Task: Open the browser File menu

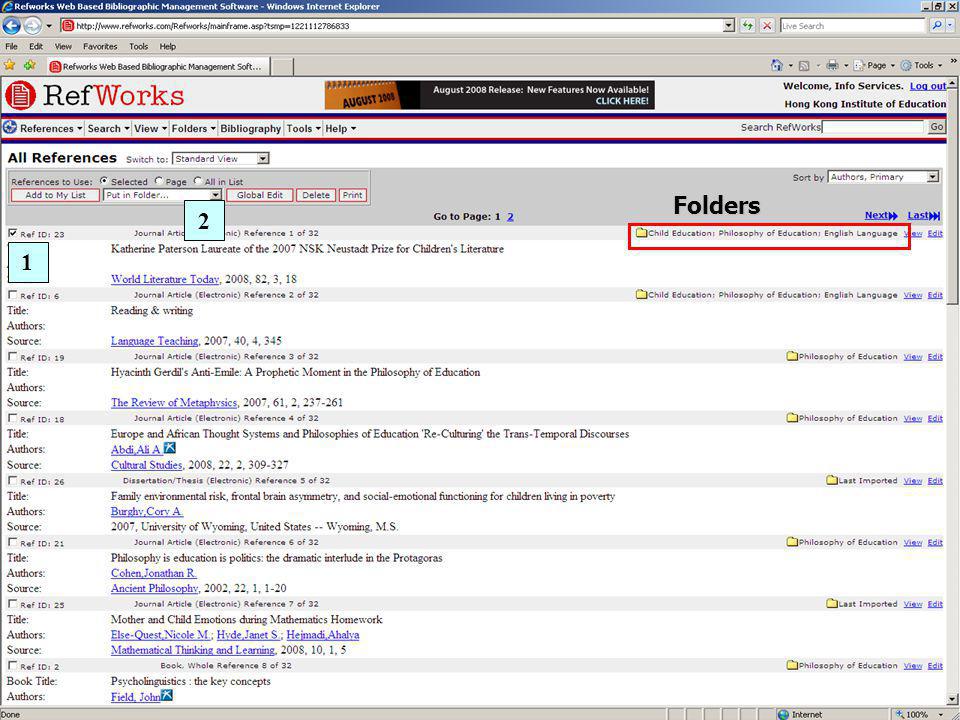Action: [x=11, y=46]
